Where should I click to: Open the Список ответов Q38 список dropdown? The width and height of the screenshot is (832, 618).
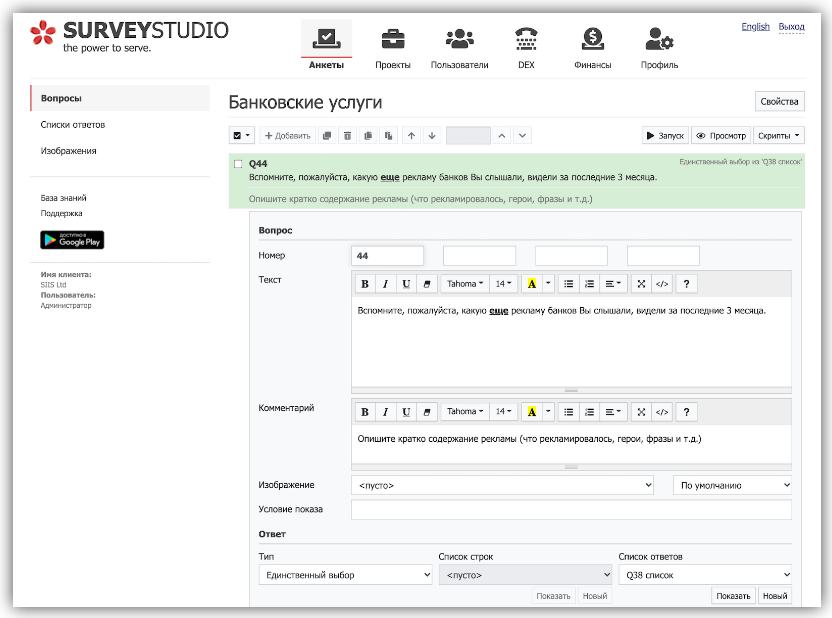pos(705,575)
